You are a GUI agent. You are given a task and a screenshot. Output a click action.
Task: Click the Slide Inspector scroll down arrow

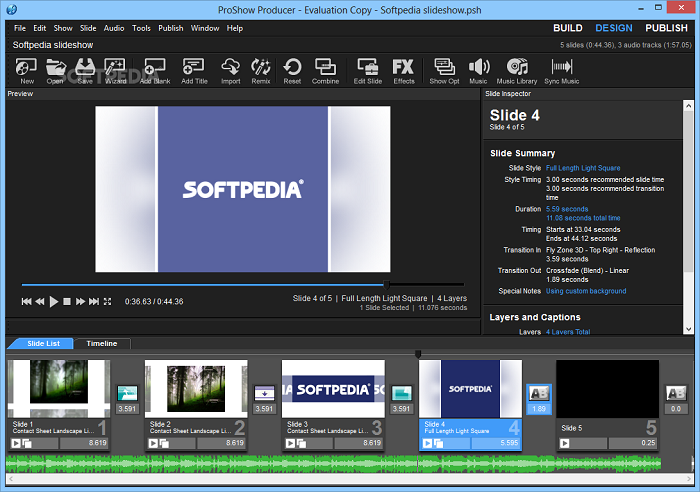click(x=688, y=329)
